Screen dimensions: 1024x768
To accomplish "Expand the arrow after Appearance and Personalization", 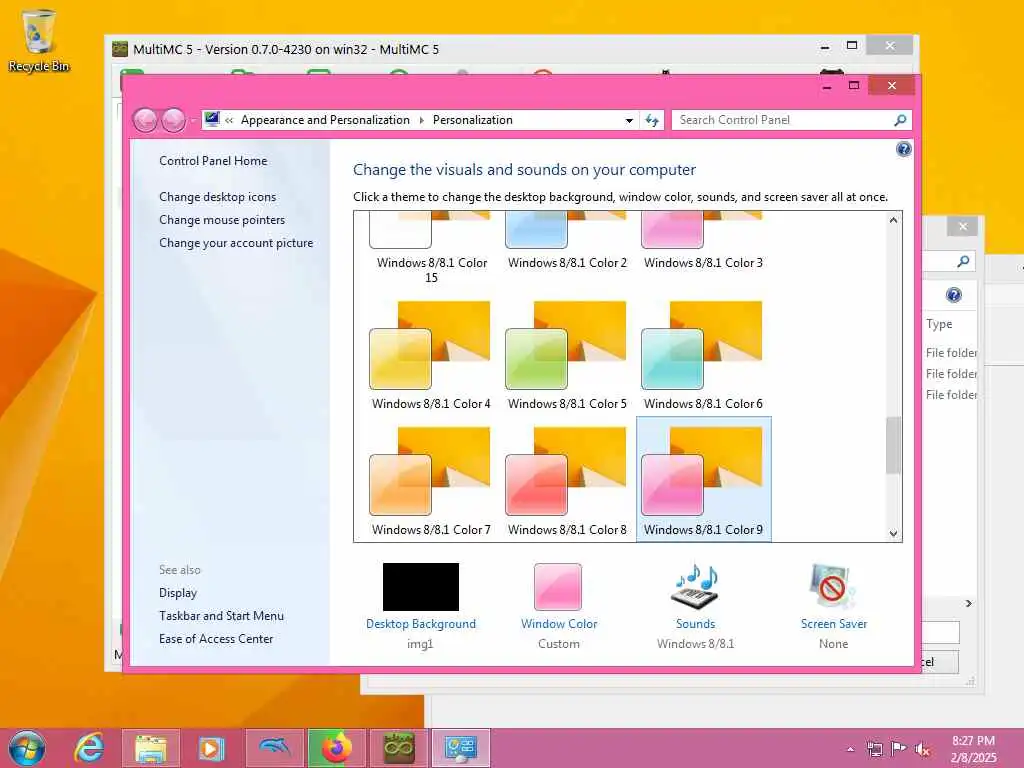I will pos(421,120).
